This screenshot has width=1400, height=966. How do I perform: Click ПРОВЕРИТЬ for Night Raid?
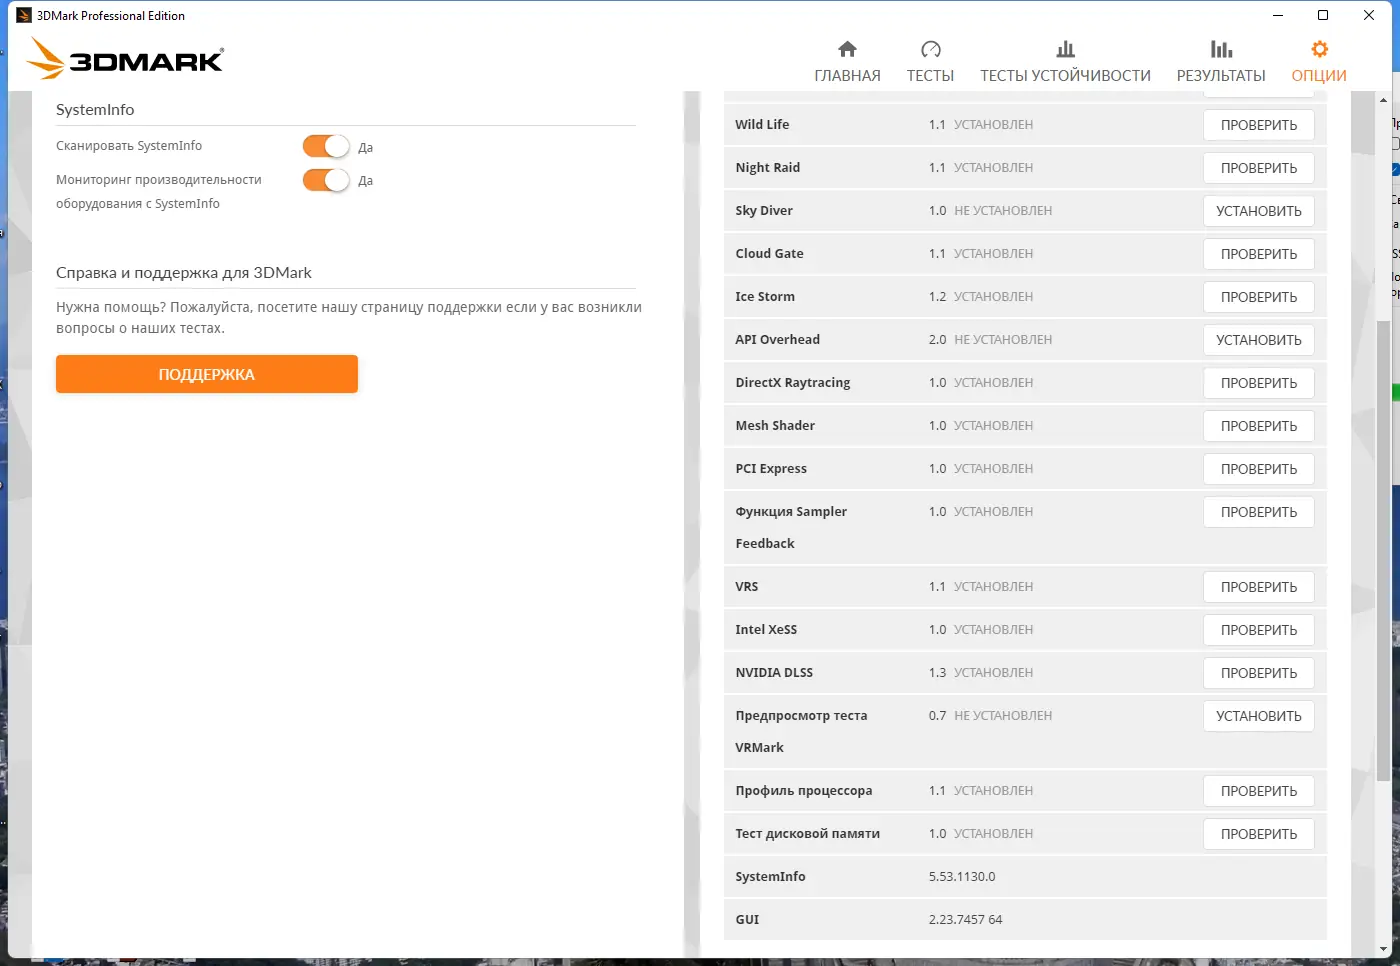(x=1259, y=168)
